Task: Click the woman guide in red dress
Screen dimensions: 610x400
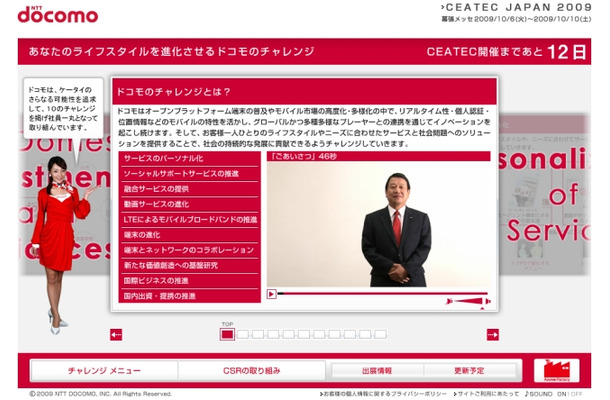Action: [58, 245]
